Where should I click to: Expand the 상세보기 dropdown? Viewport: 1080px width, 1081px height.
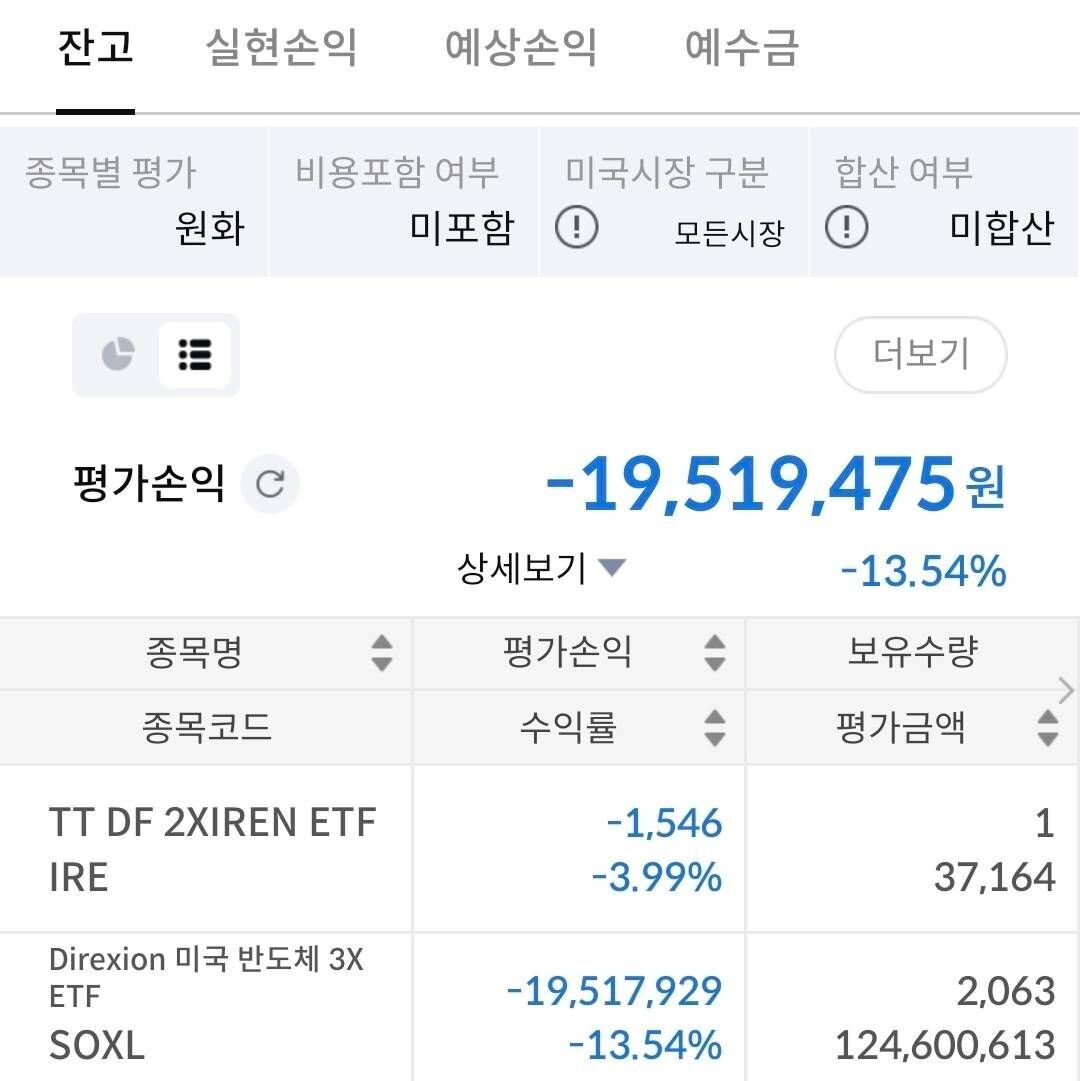click(611, 567)
